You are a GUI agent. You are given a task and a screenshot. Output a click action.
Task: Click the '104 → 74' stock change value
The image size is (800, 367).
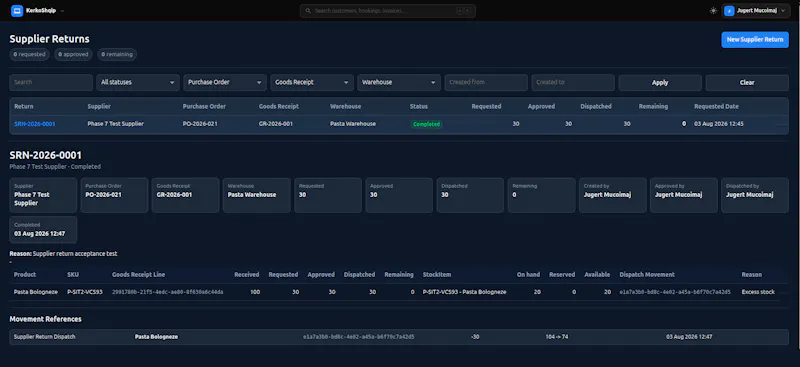coord(557,337)
